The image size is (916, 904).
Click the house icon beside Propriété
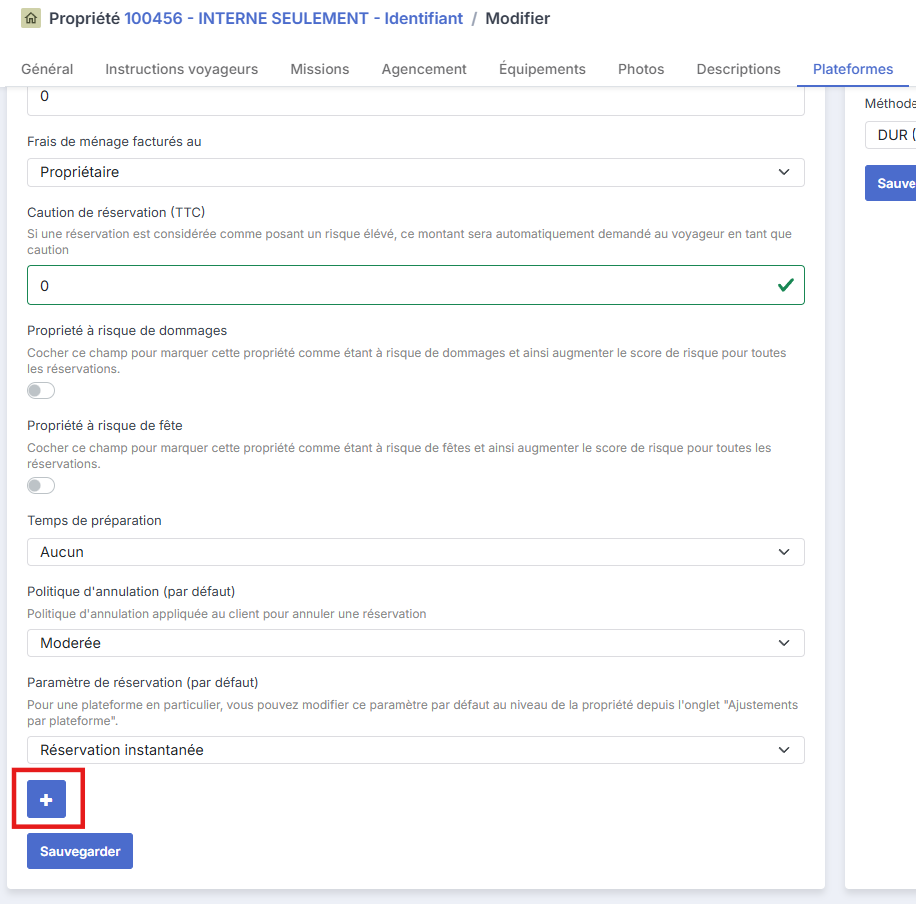click(x=30, y=18)
